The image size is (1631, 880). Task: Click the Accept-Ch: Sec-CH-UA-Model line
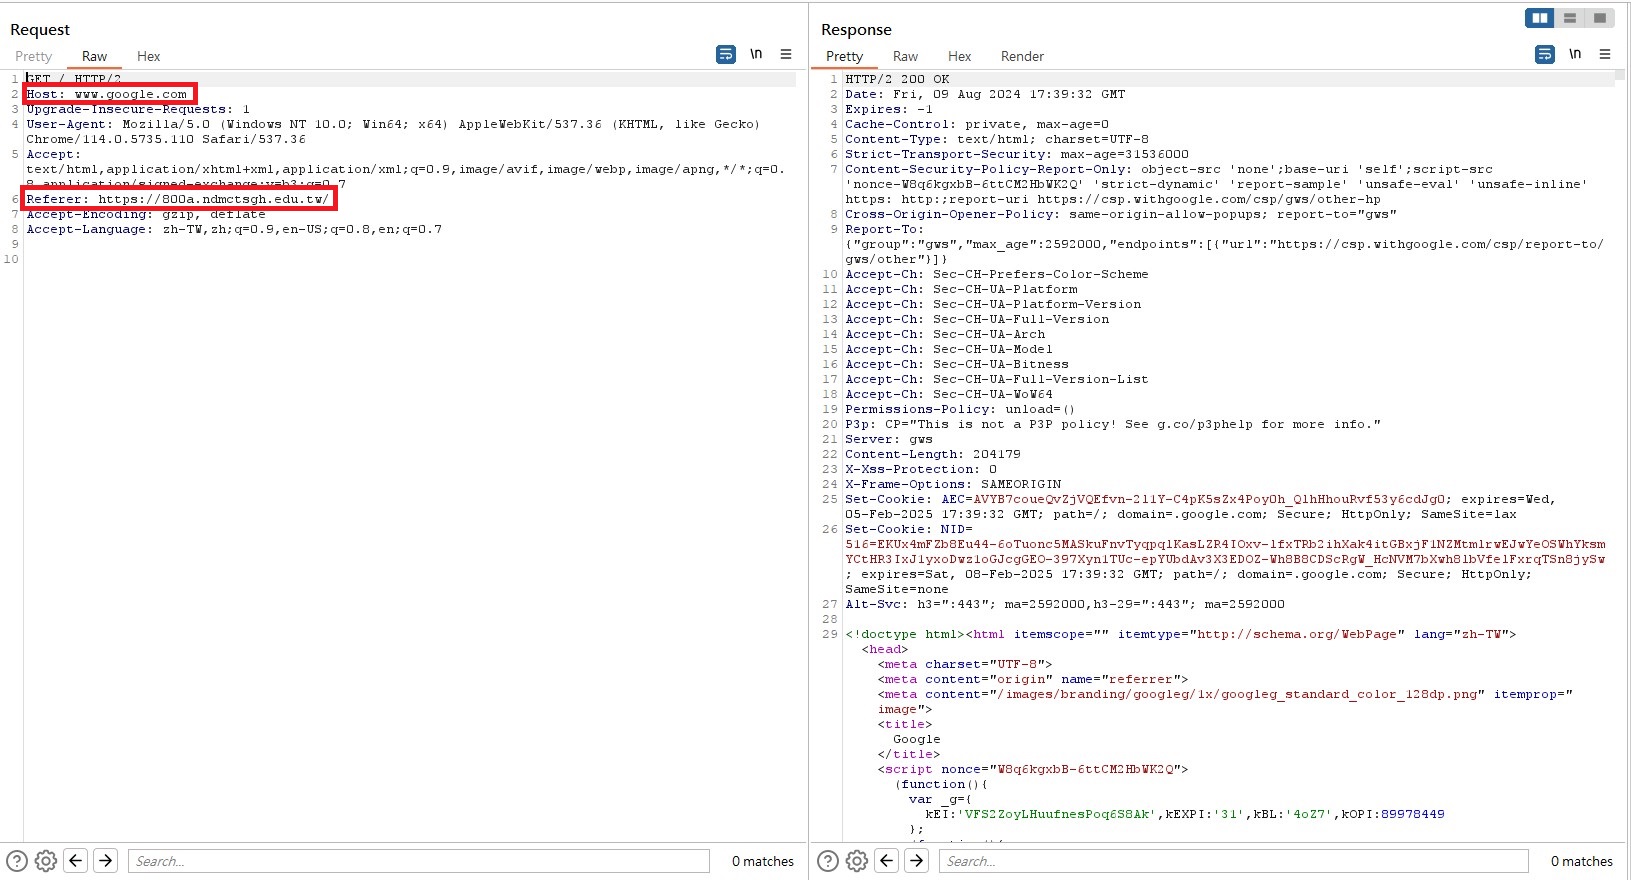[x=949, y=349]
